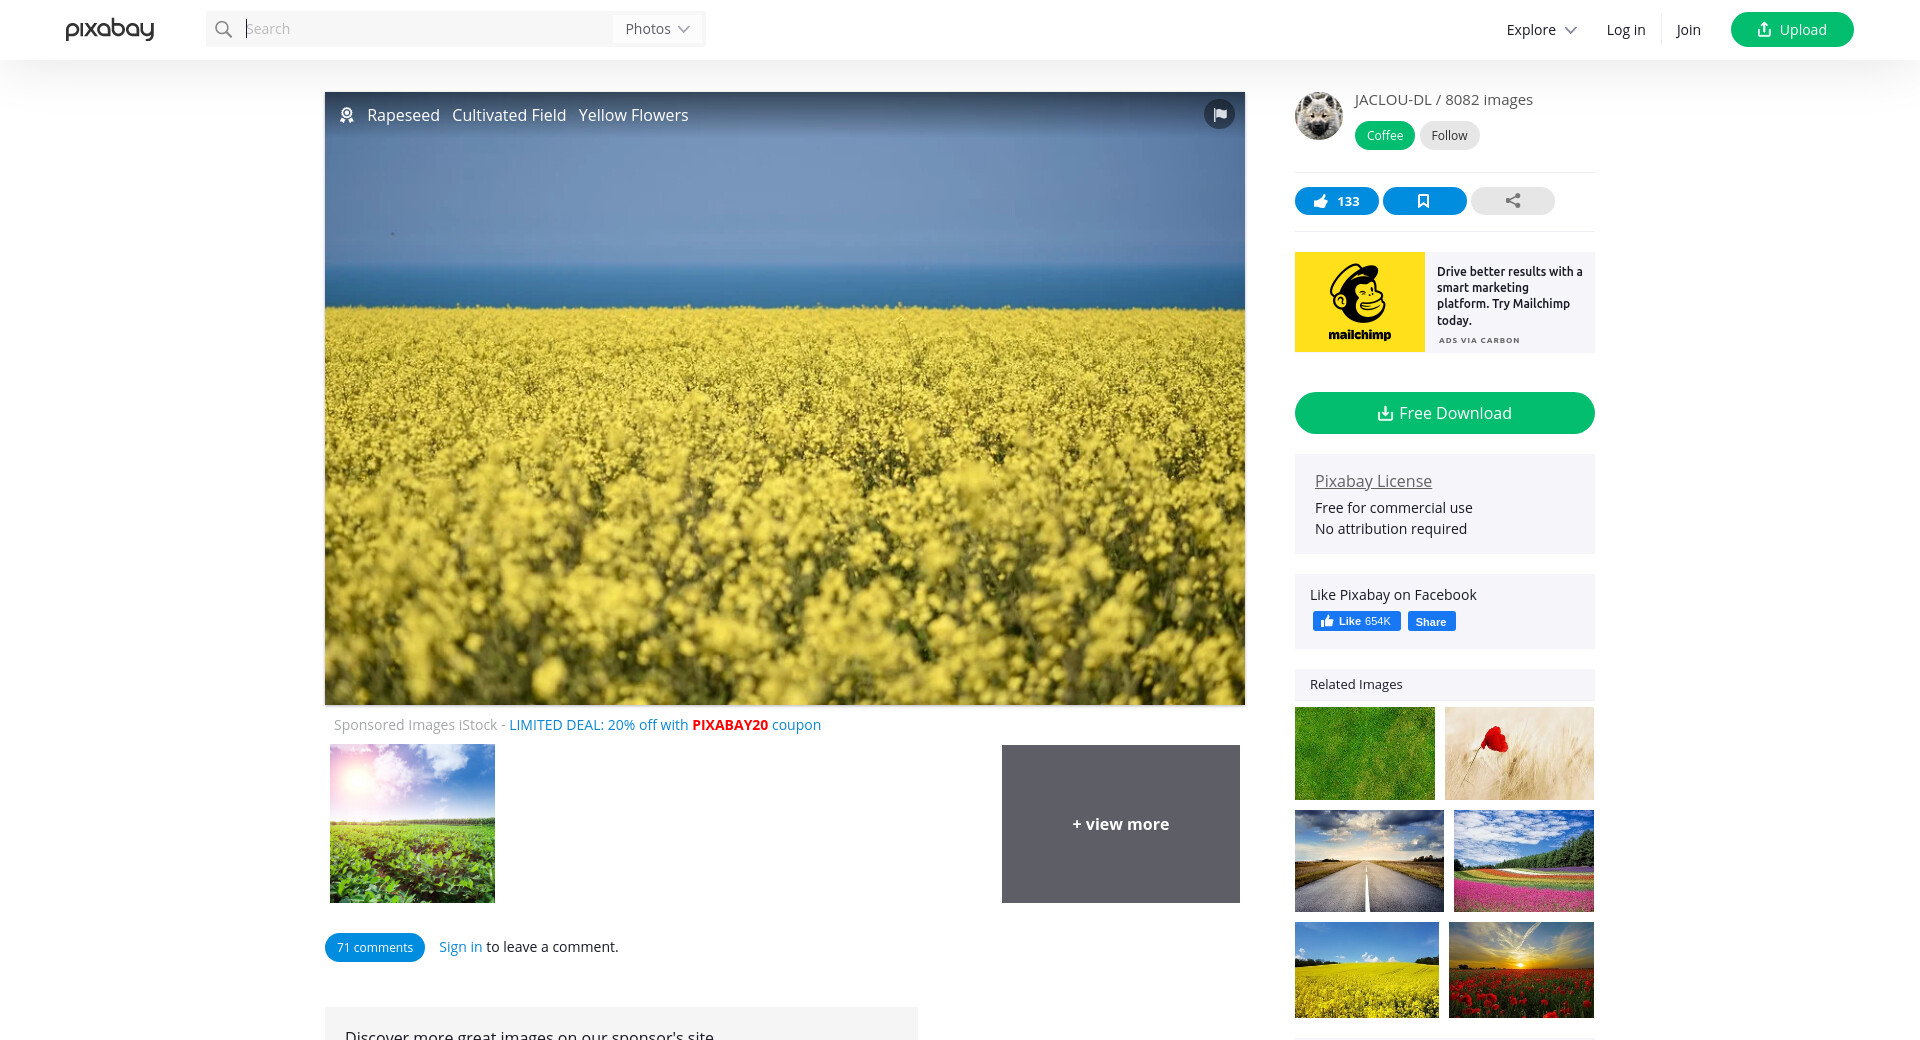Open the sunset poppy field related image
Screen dimensions: 1920x1040
point(1521,970)
